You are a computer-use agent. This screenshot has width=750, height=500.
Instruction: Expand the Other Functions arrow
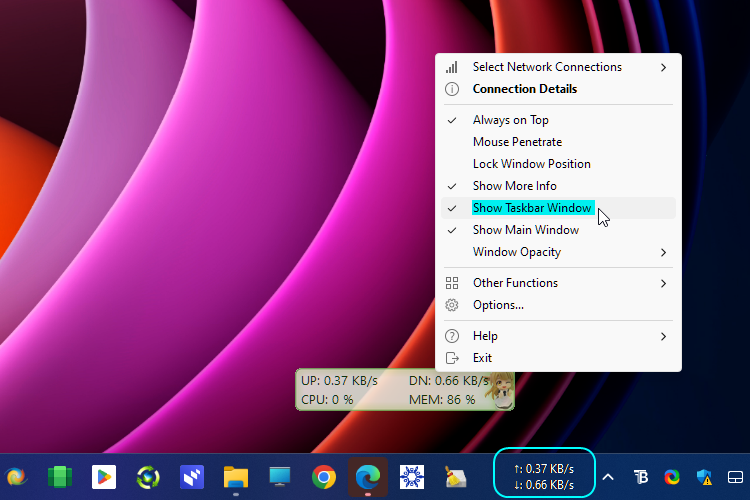pyautogui.click(x=663, y=283)
